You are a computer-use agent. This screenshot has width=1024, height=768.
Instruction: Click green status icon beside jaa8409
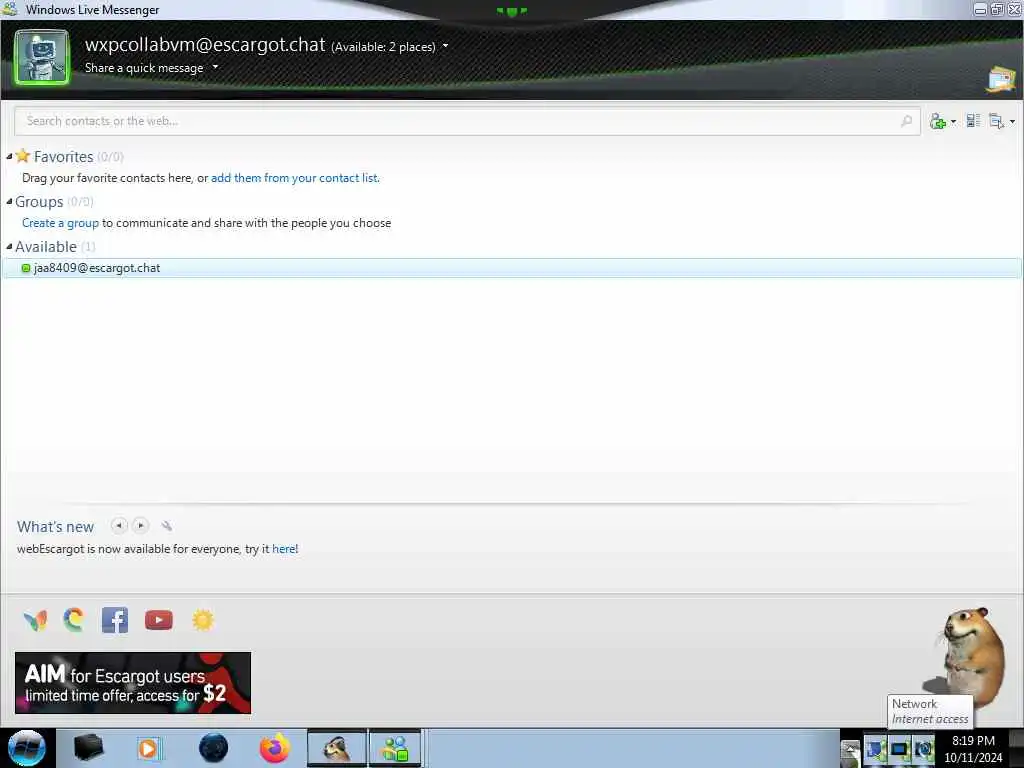26,268
